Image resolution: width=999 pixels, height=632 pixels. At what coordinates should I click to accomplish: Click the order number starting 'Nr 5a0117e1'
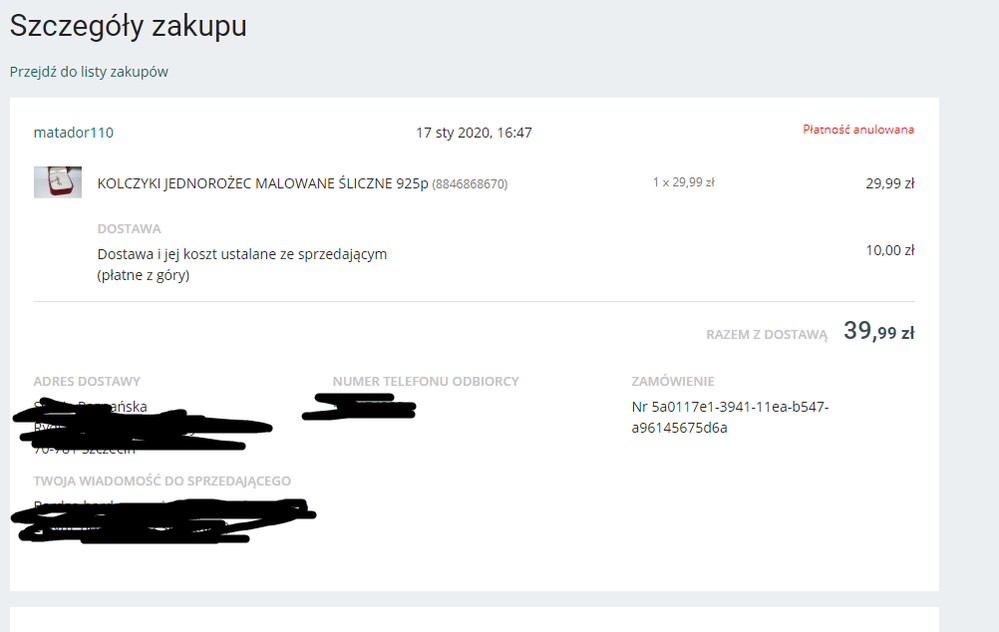(x=725, y=407)
